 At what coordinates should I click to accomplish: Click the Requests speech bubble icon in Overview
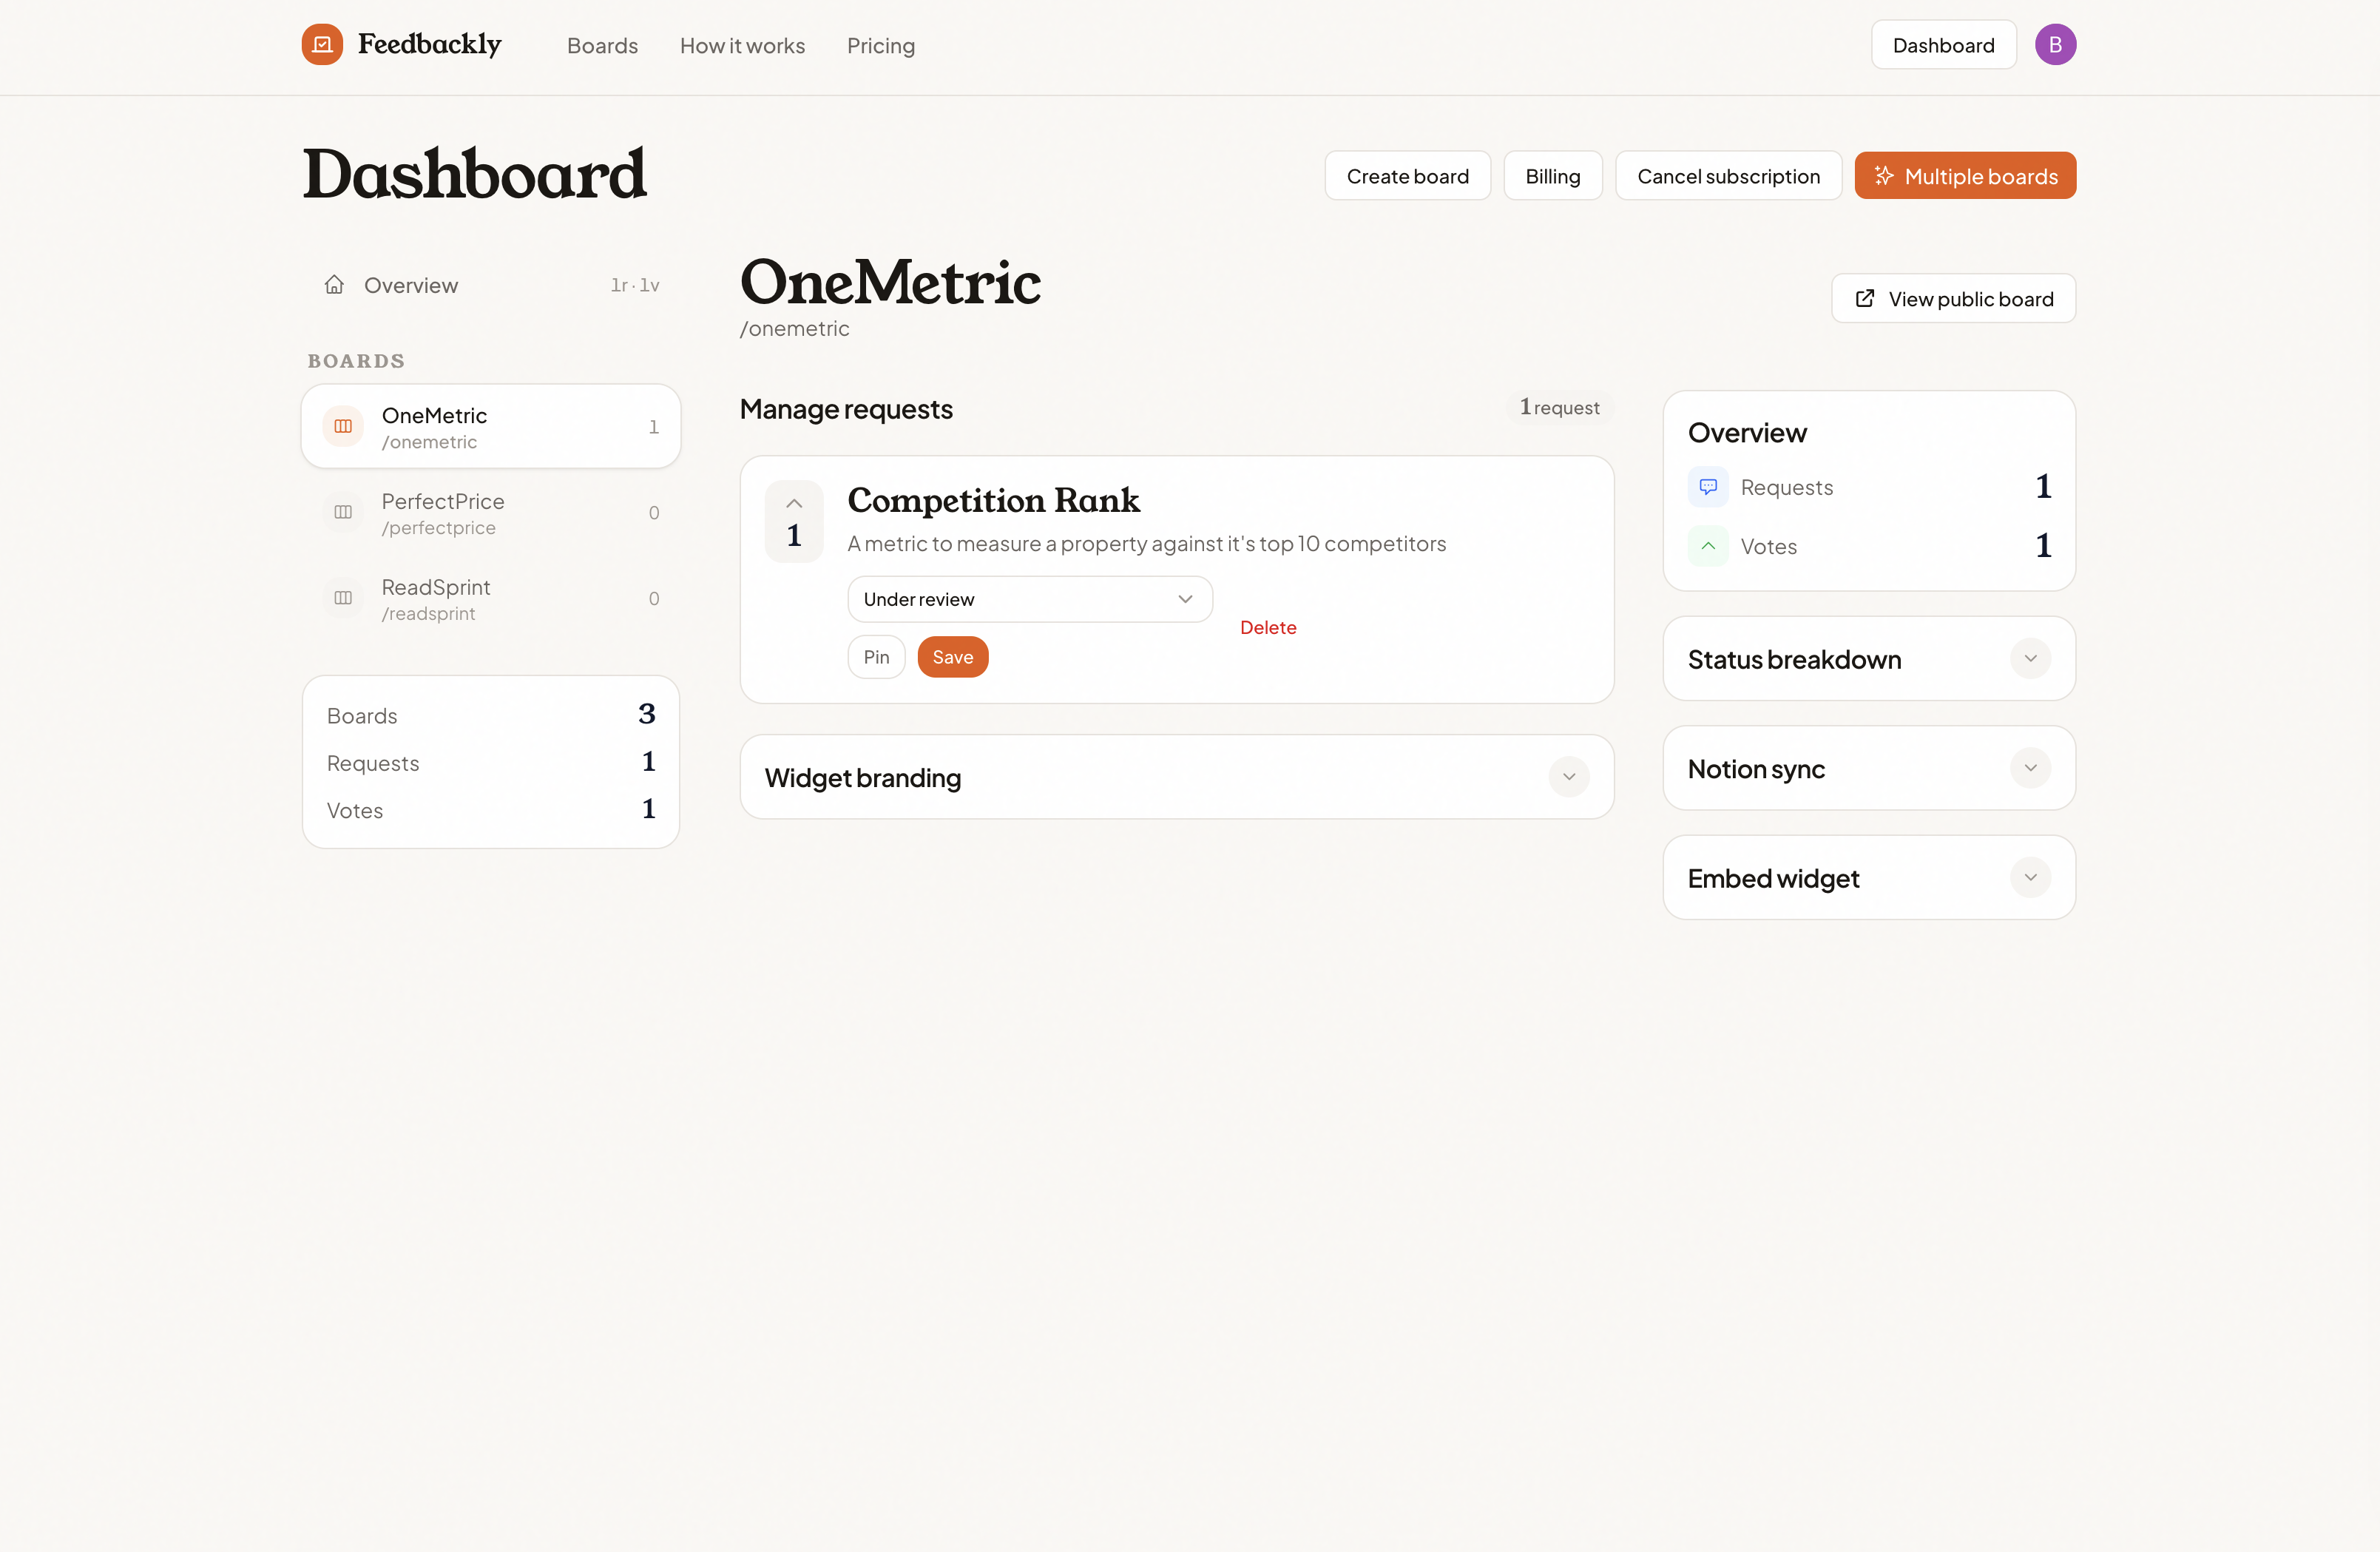(x=1708, y=487)
